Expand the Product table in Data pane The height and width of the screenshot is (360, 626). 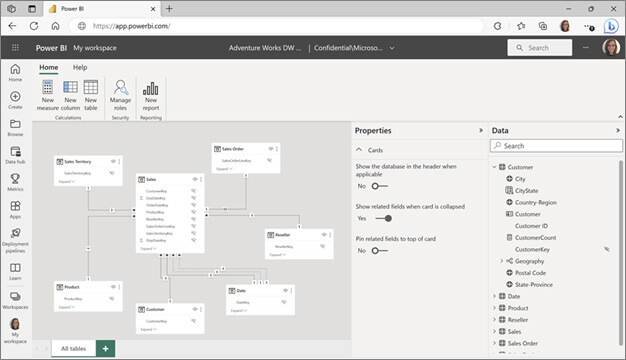494,308
